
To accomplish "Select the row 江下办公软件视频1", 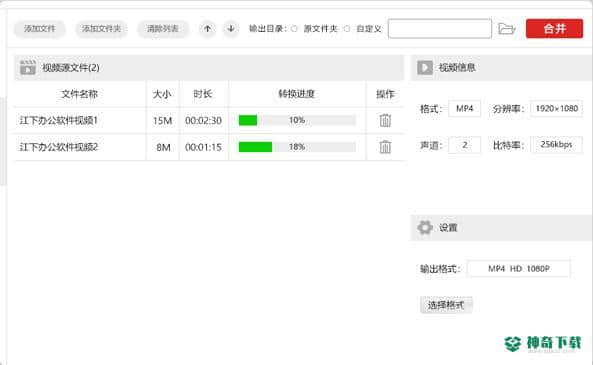I will click(x=209, y=120).
